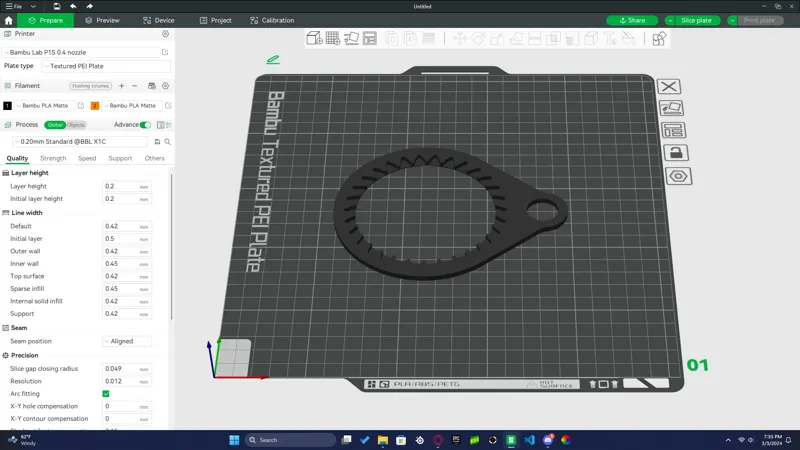This screenshot has width=800, height=450.
Task: Go to Home screen icon
Action: click(8, 20)
